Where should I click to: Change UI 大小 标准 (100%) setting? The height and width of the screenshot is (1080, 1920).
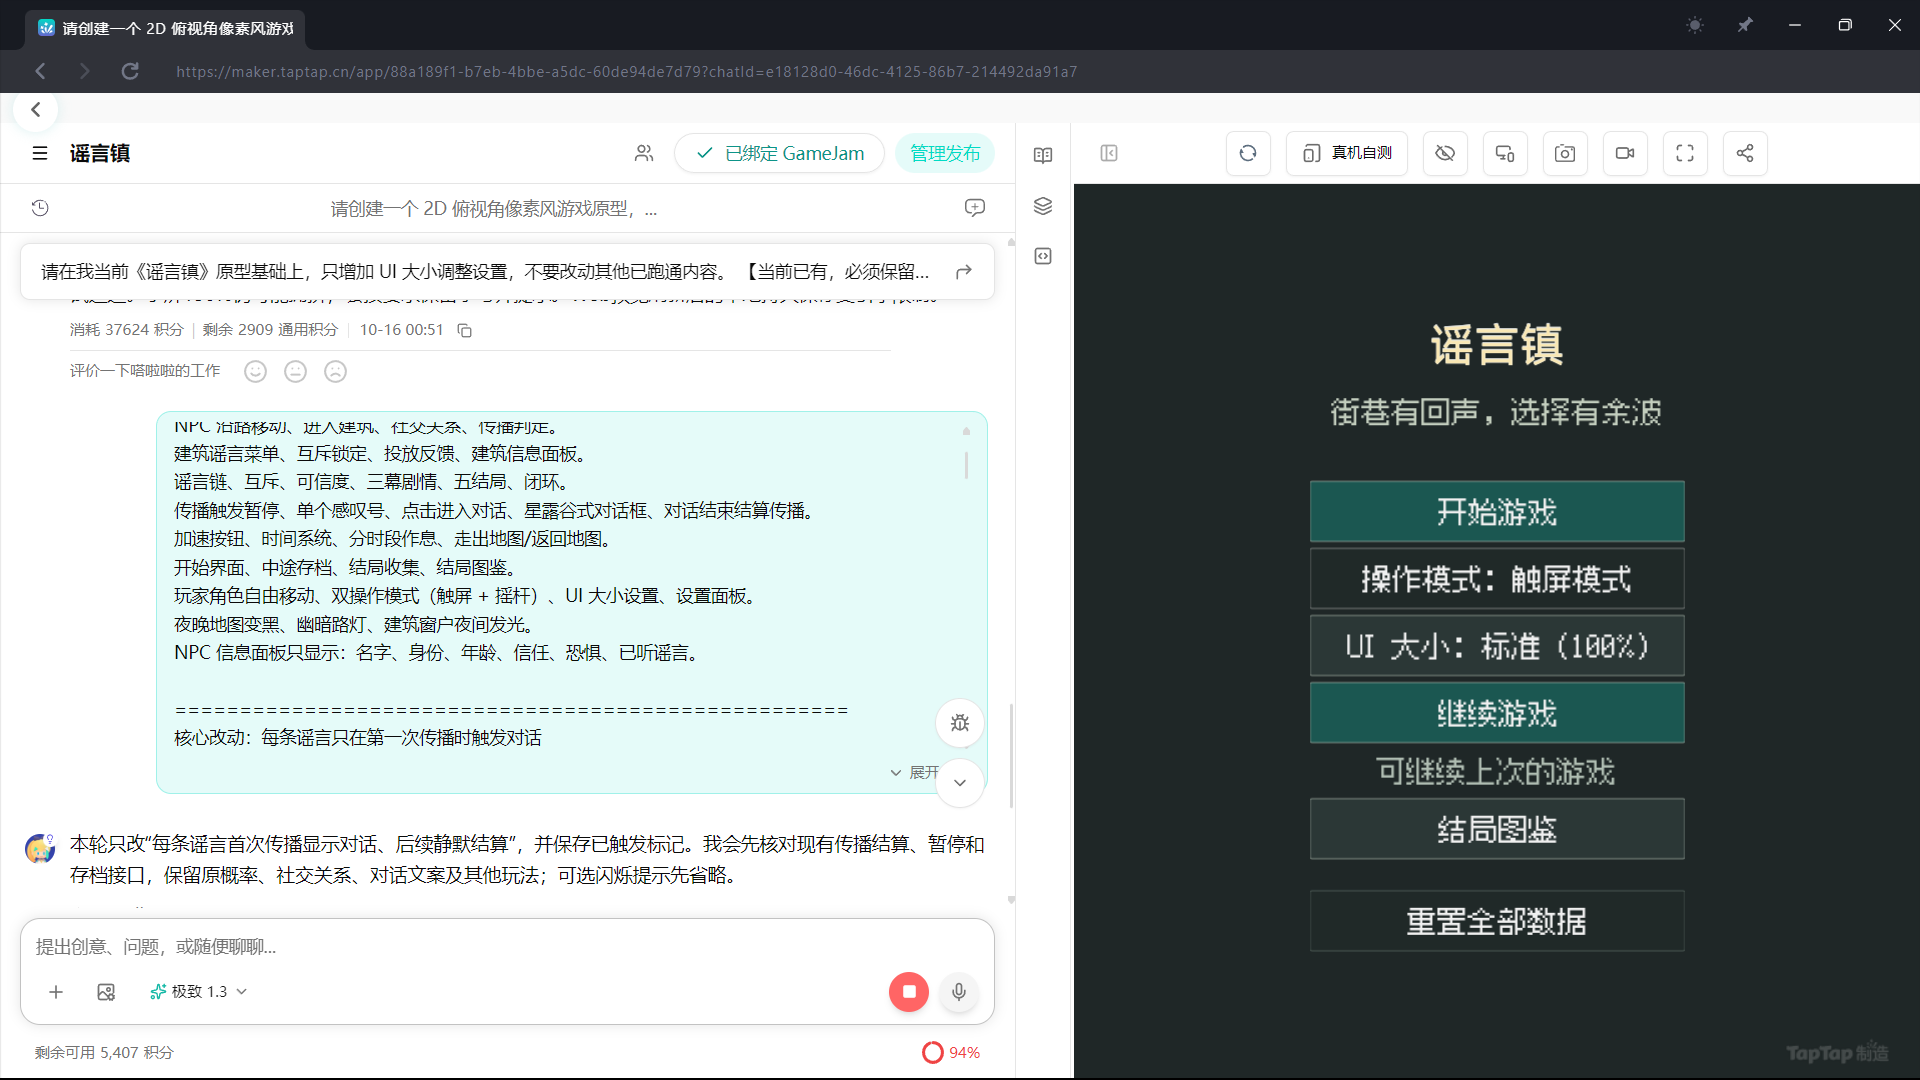(x=1497, y=646)
